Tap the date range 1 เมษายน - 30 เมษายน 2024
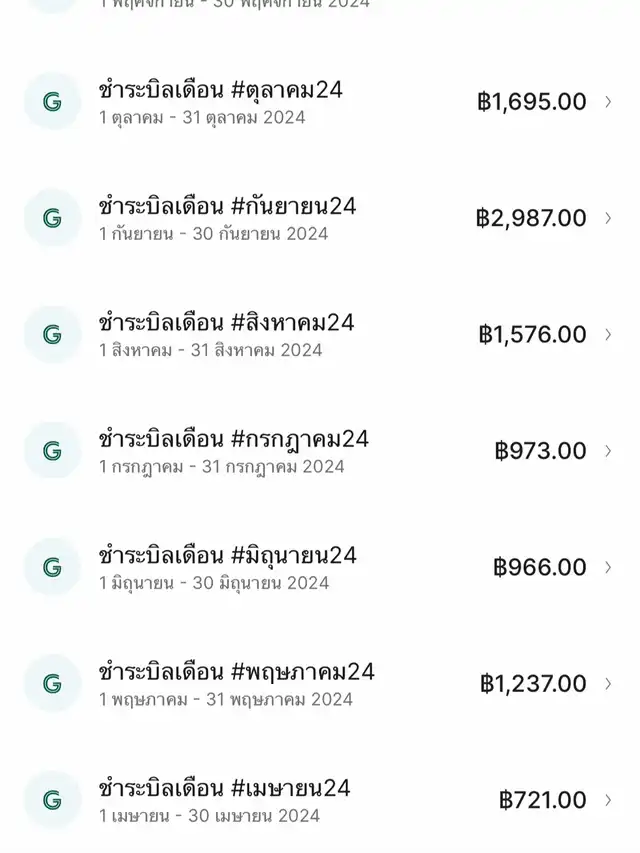This screenshot has width=640, height=853. pyautogui.click(x=210, y=816)
